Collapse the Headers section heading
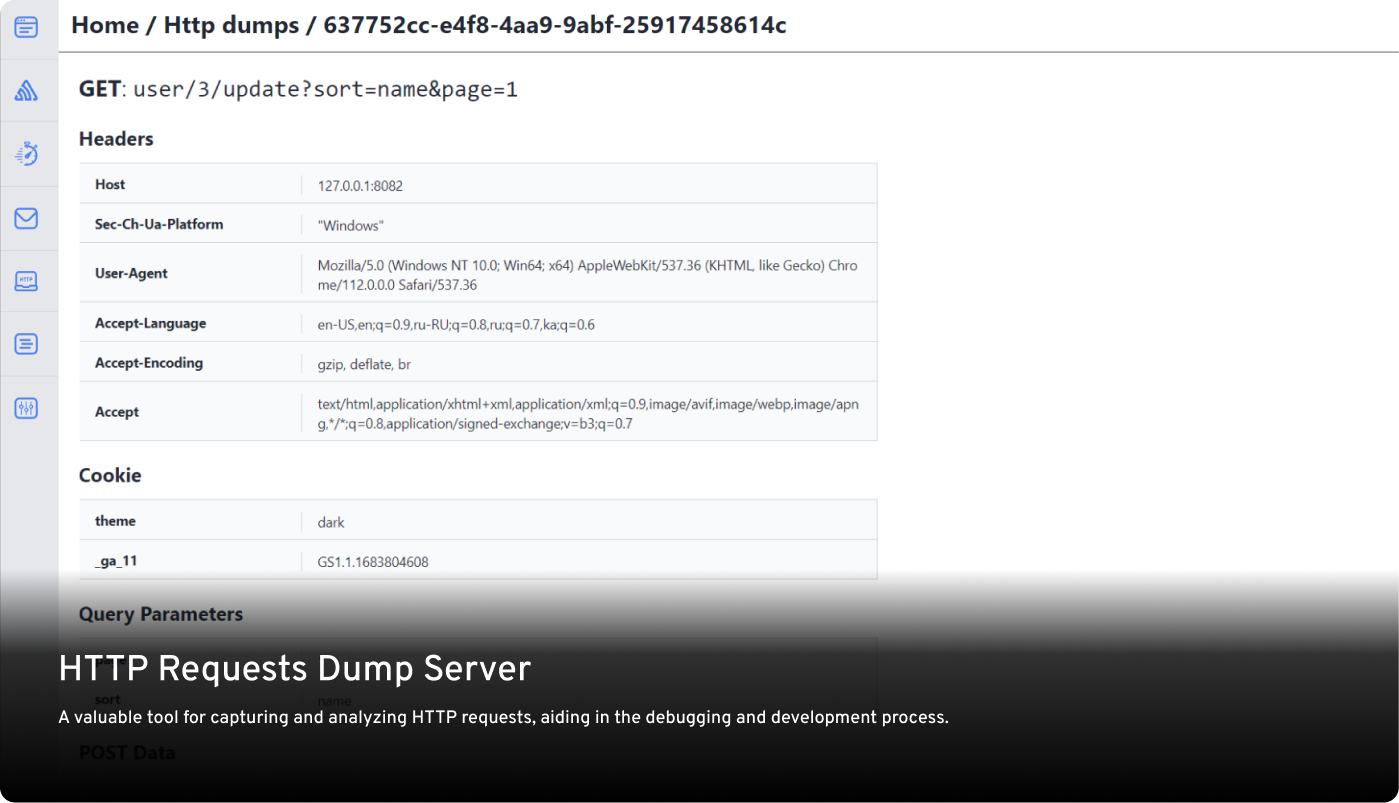Screen dimensions: 1399x803 pos(116,139)
